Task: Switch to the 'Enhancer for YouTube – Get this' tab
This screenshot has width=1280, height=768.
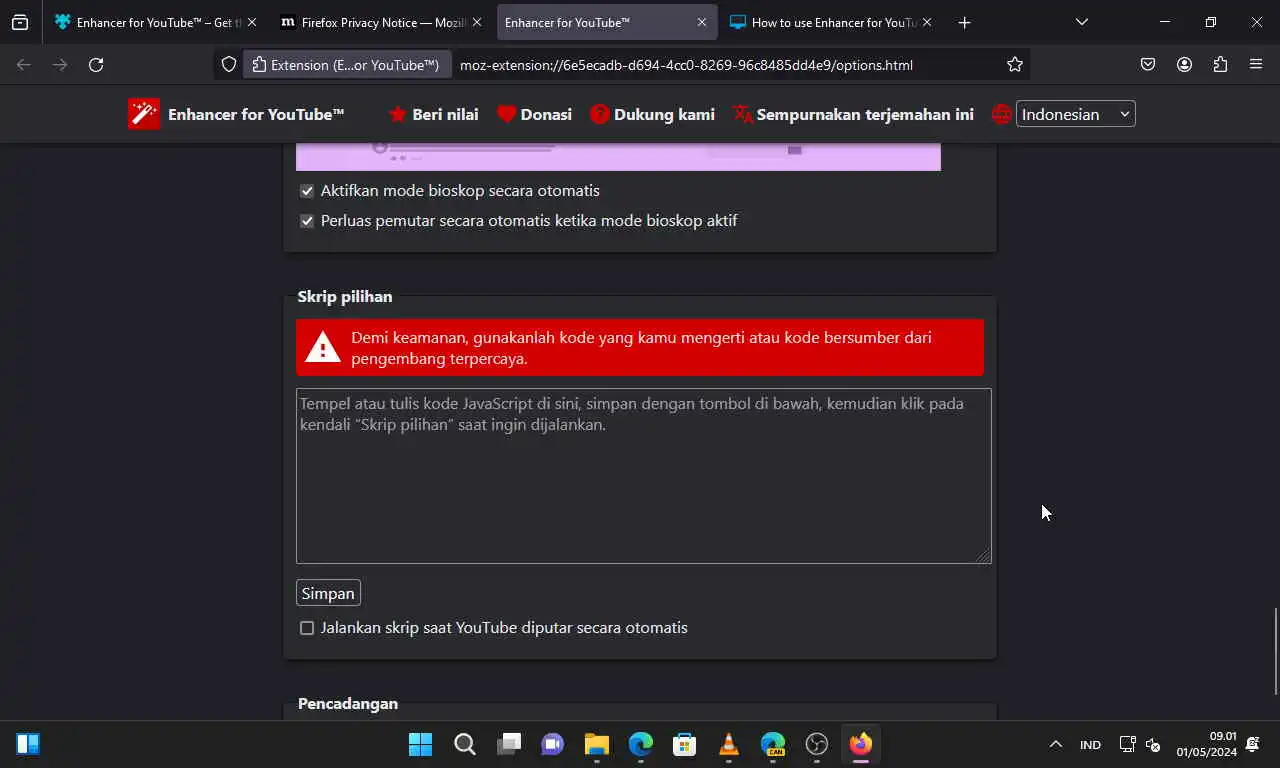Action: click(155, 22)
